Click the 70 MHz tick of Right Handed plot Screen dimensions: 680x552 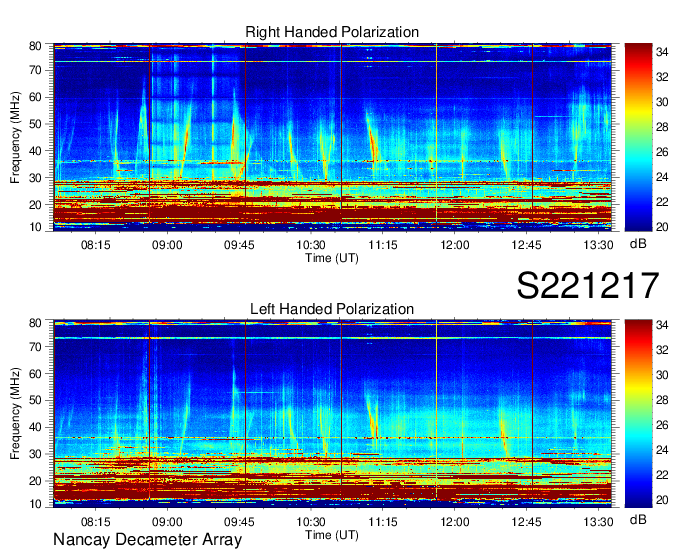click(x=35, y=70)
